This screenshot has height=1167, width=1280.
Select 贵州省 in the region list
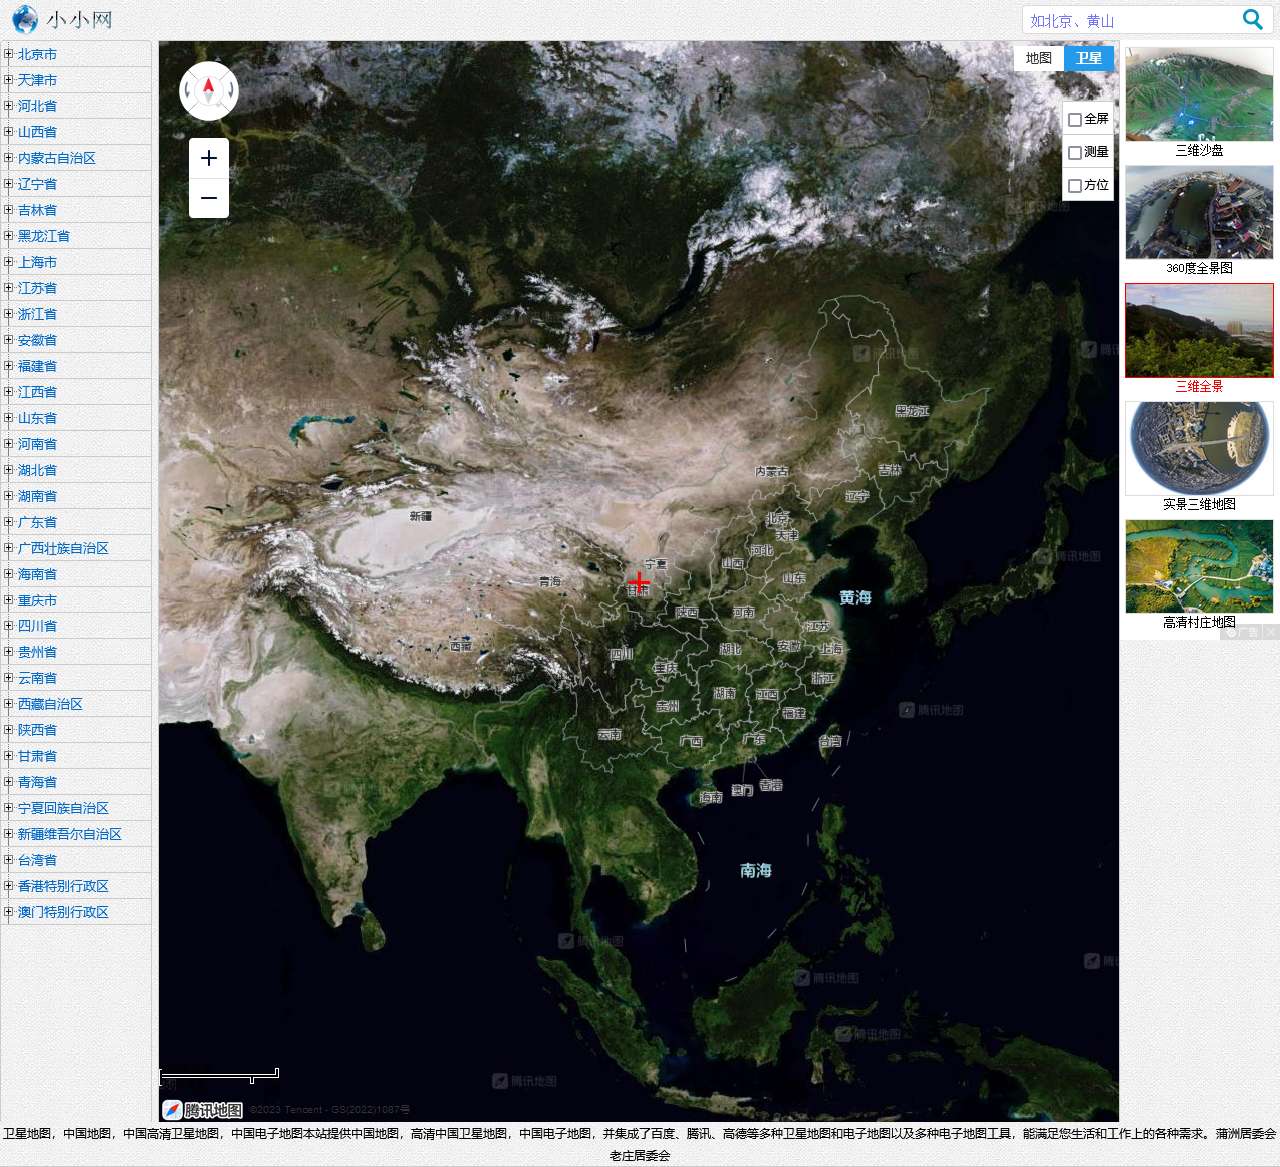(37, 652)
